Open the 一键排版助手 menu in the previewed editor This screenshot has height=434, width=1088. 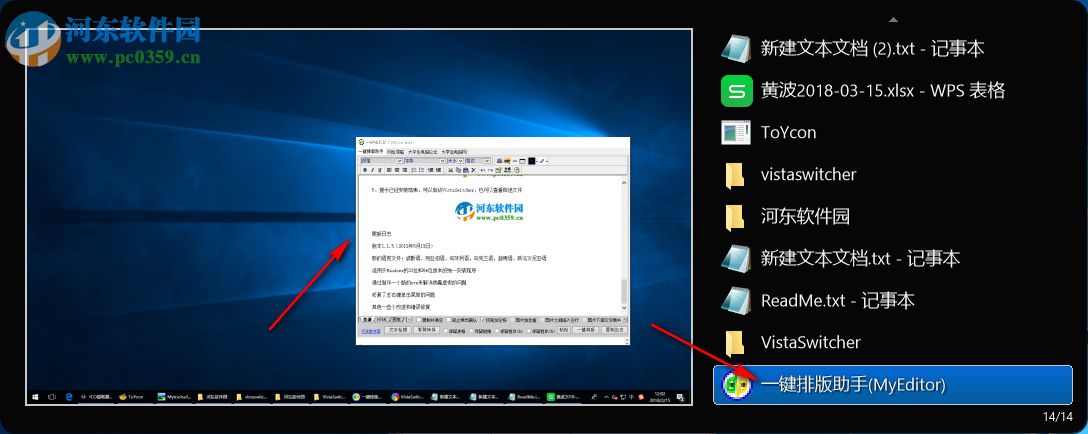pos(371,152)
